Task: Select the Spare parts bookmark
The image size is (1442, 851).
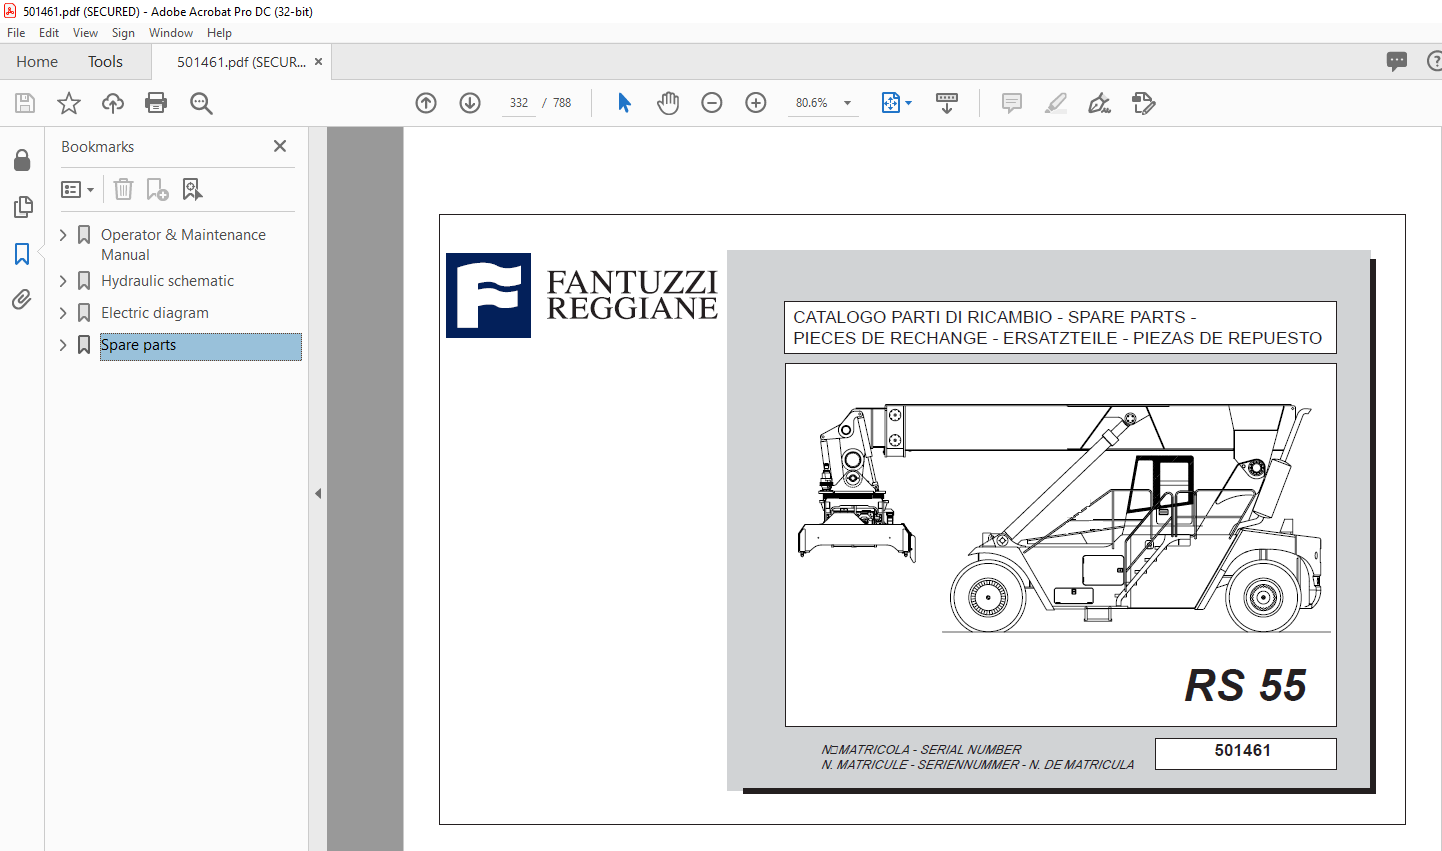Action: coord(200,346)
